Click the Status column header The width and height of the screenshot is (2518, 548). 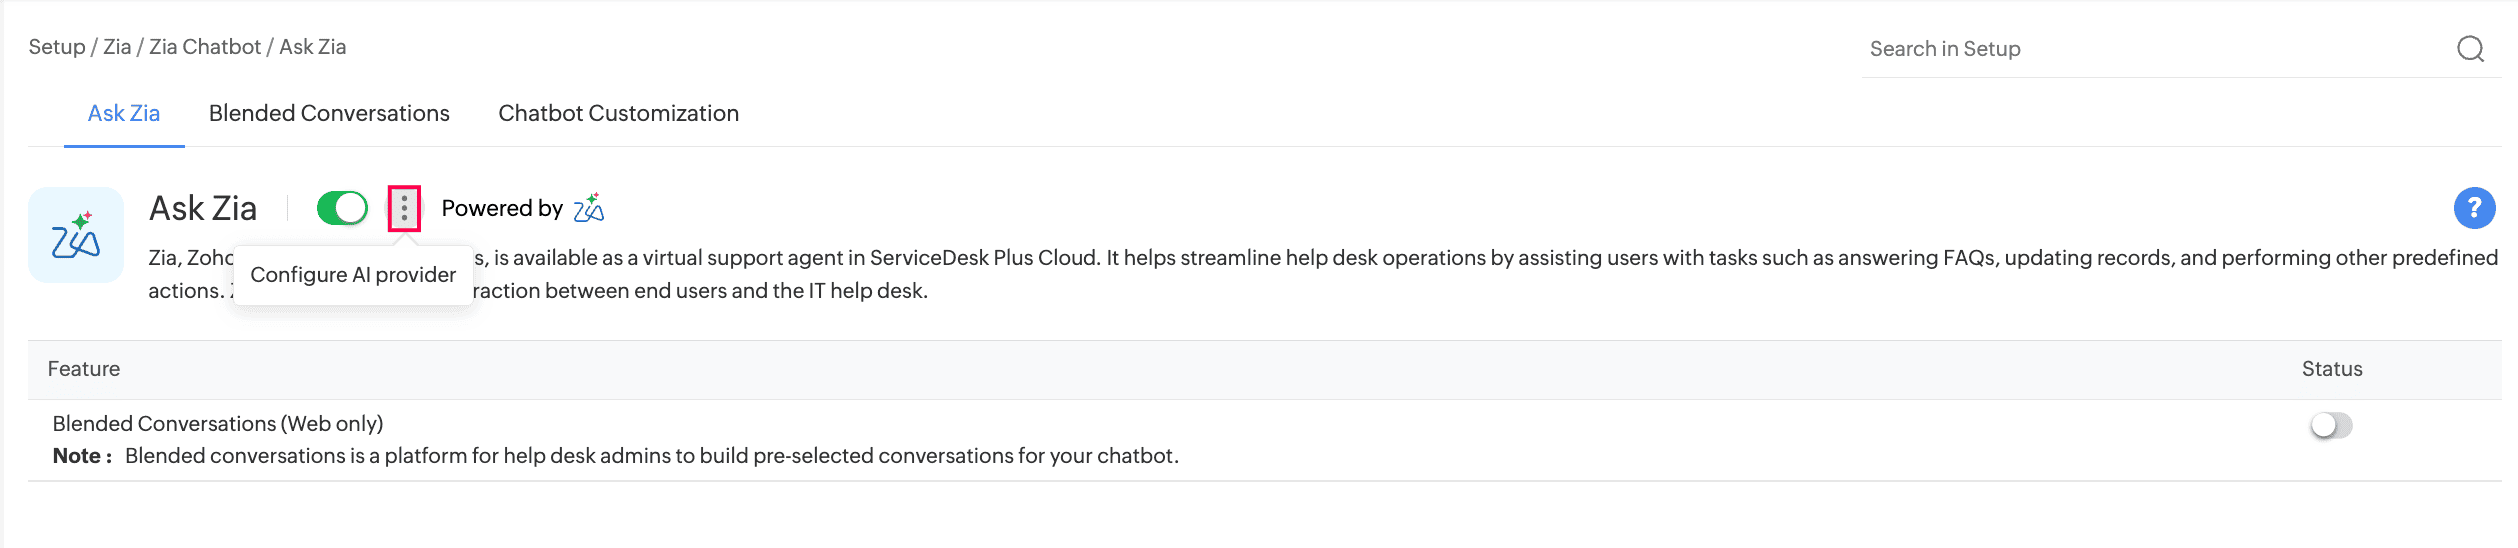(x=2331, y=369)
